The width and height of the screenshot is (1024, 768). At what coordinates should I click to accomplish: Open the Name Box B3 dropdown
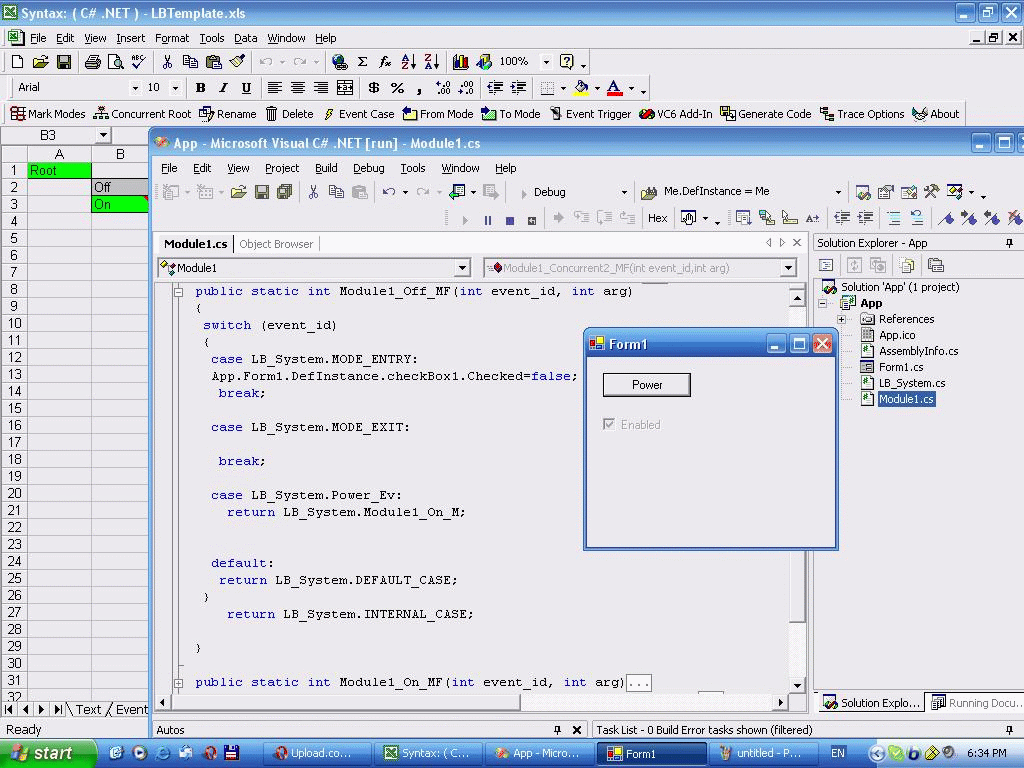click(103, 135)
